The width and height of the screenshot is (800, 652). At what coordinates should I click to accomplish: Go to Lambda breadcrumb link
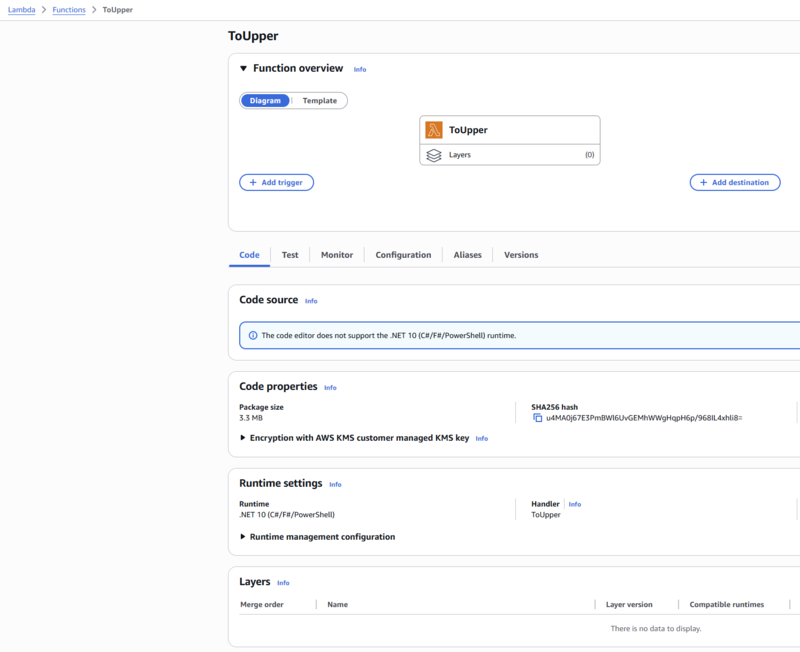pos(22,10)
